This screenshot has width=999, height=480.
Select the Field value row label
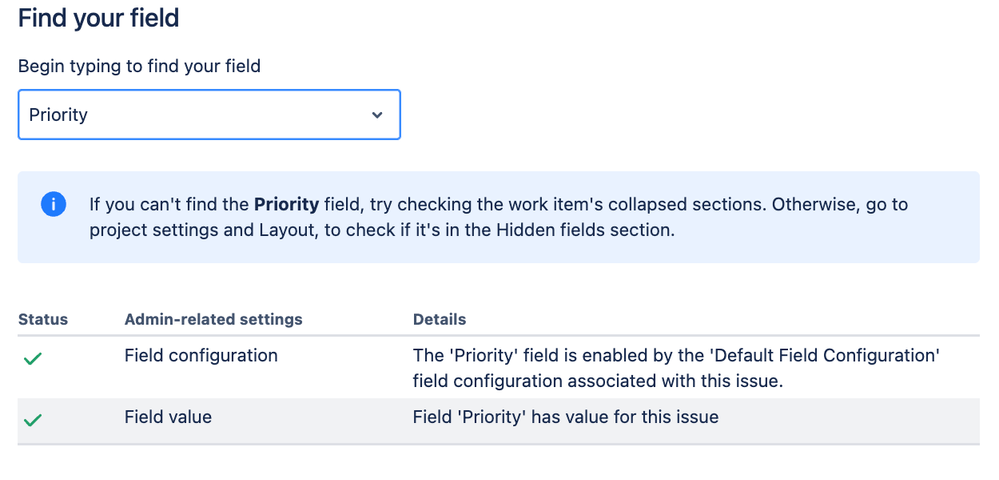point(168,417)
